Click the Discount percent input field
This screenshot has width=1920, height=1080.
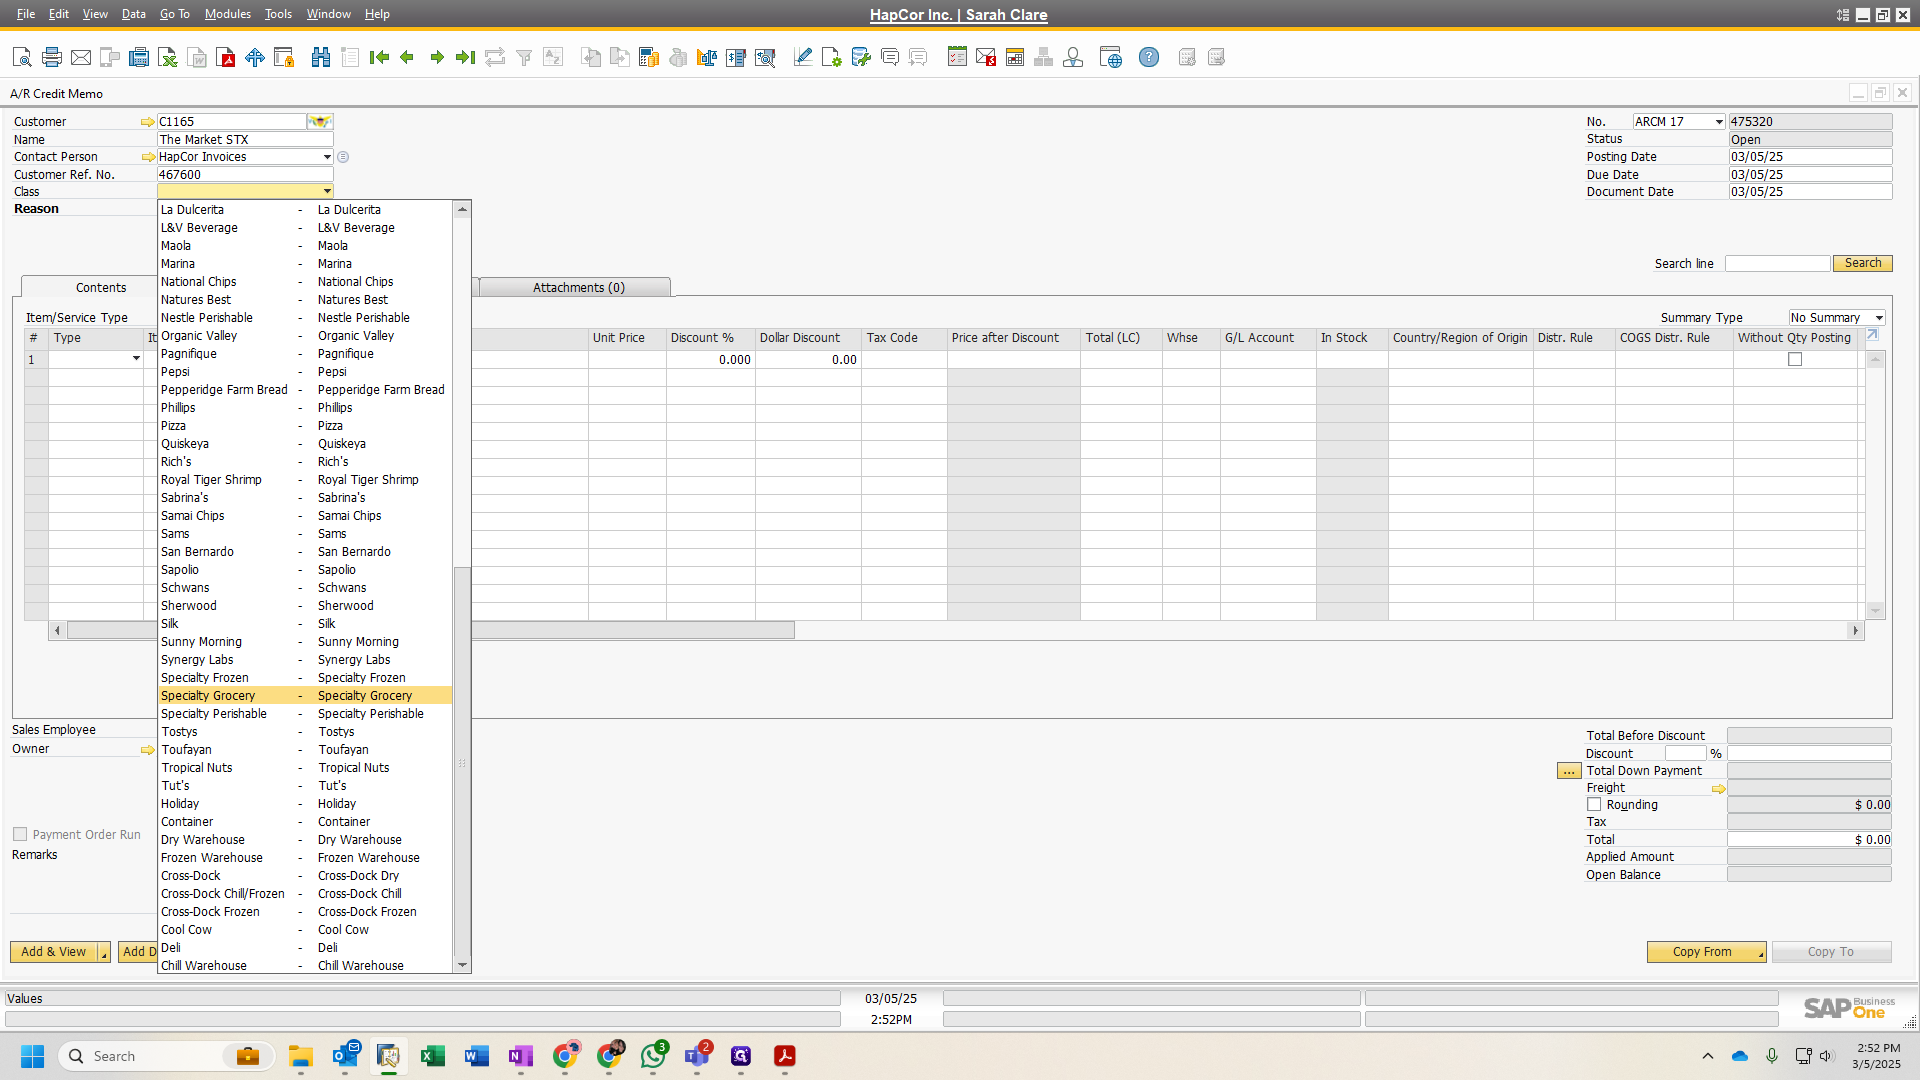pyautogui.click(x=1685, y=754)
